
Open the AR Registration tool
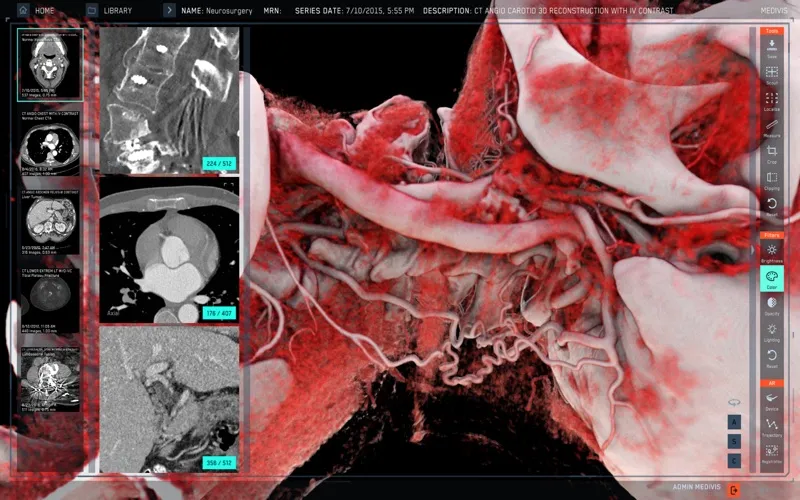point(771,454)
